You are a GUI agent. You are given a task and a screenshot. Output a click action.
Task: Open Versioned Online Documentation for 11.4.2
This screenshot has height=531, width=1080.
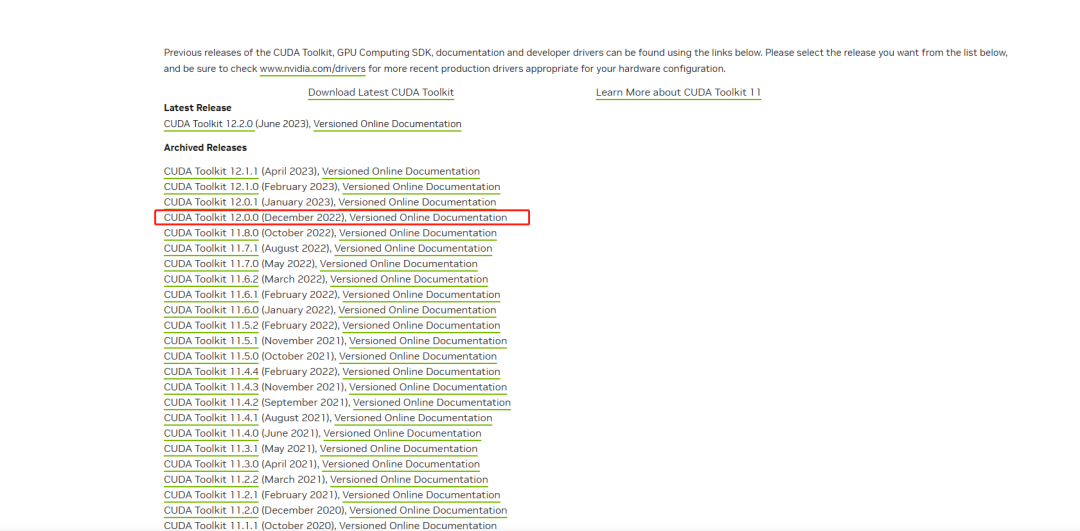coord(432,402)
